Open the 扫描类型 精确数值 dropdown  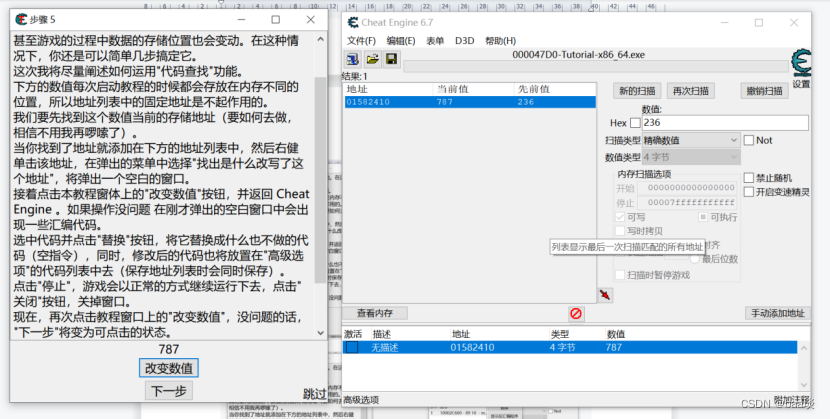coord(691,140)
